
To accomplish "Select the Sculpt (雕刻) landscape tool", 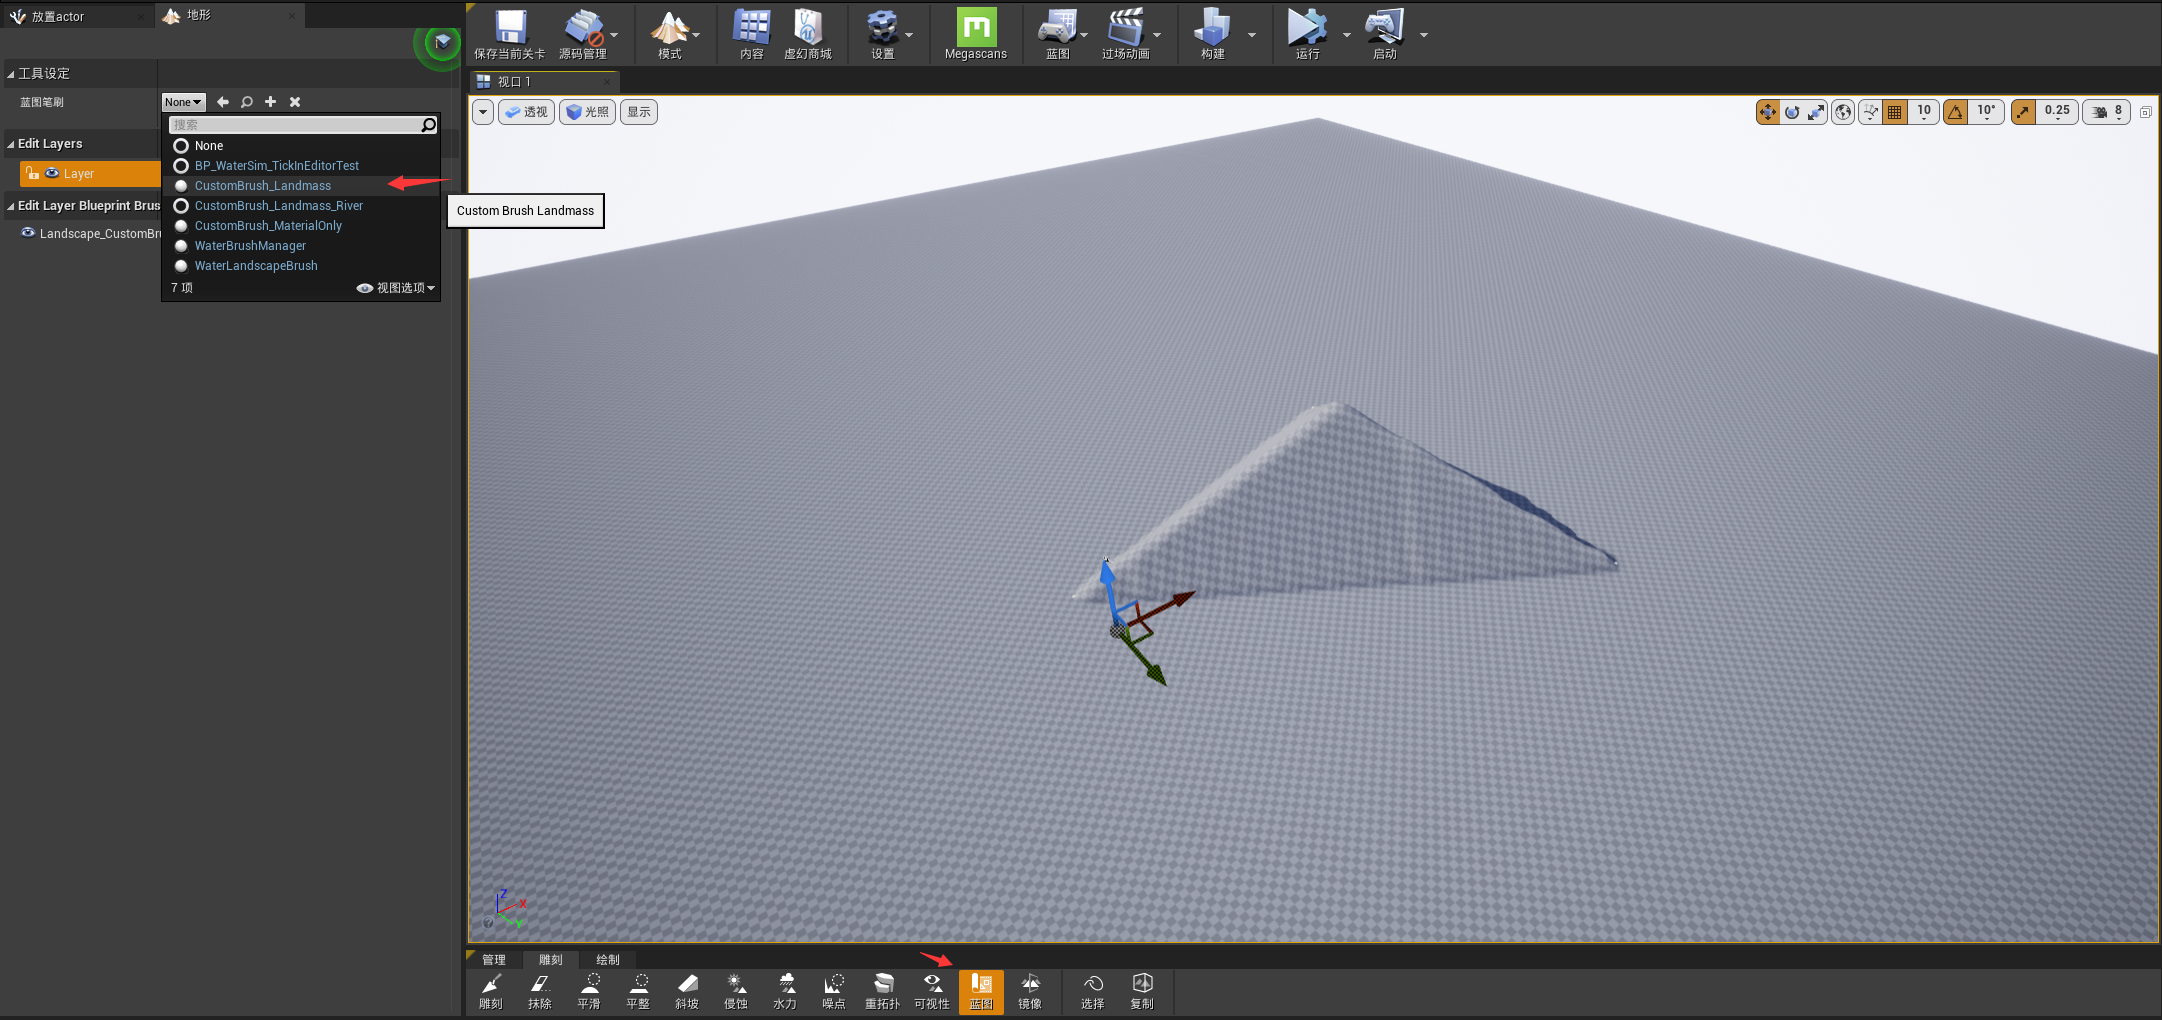I will pyautogui.click(x=491, y=992).
